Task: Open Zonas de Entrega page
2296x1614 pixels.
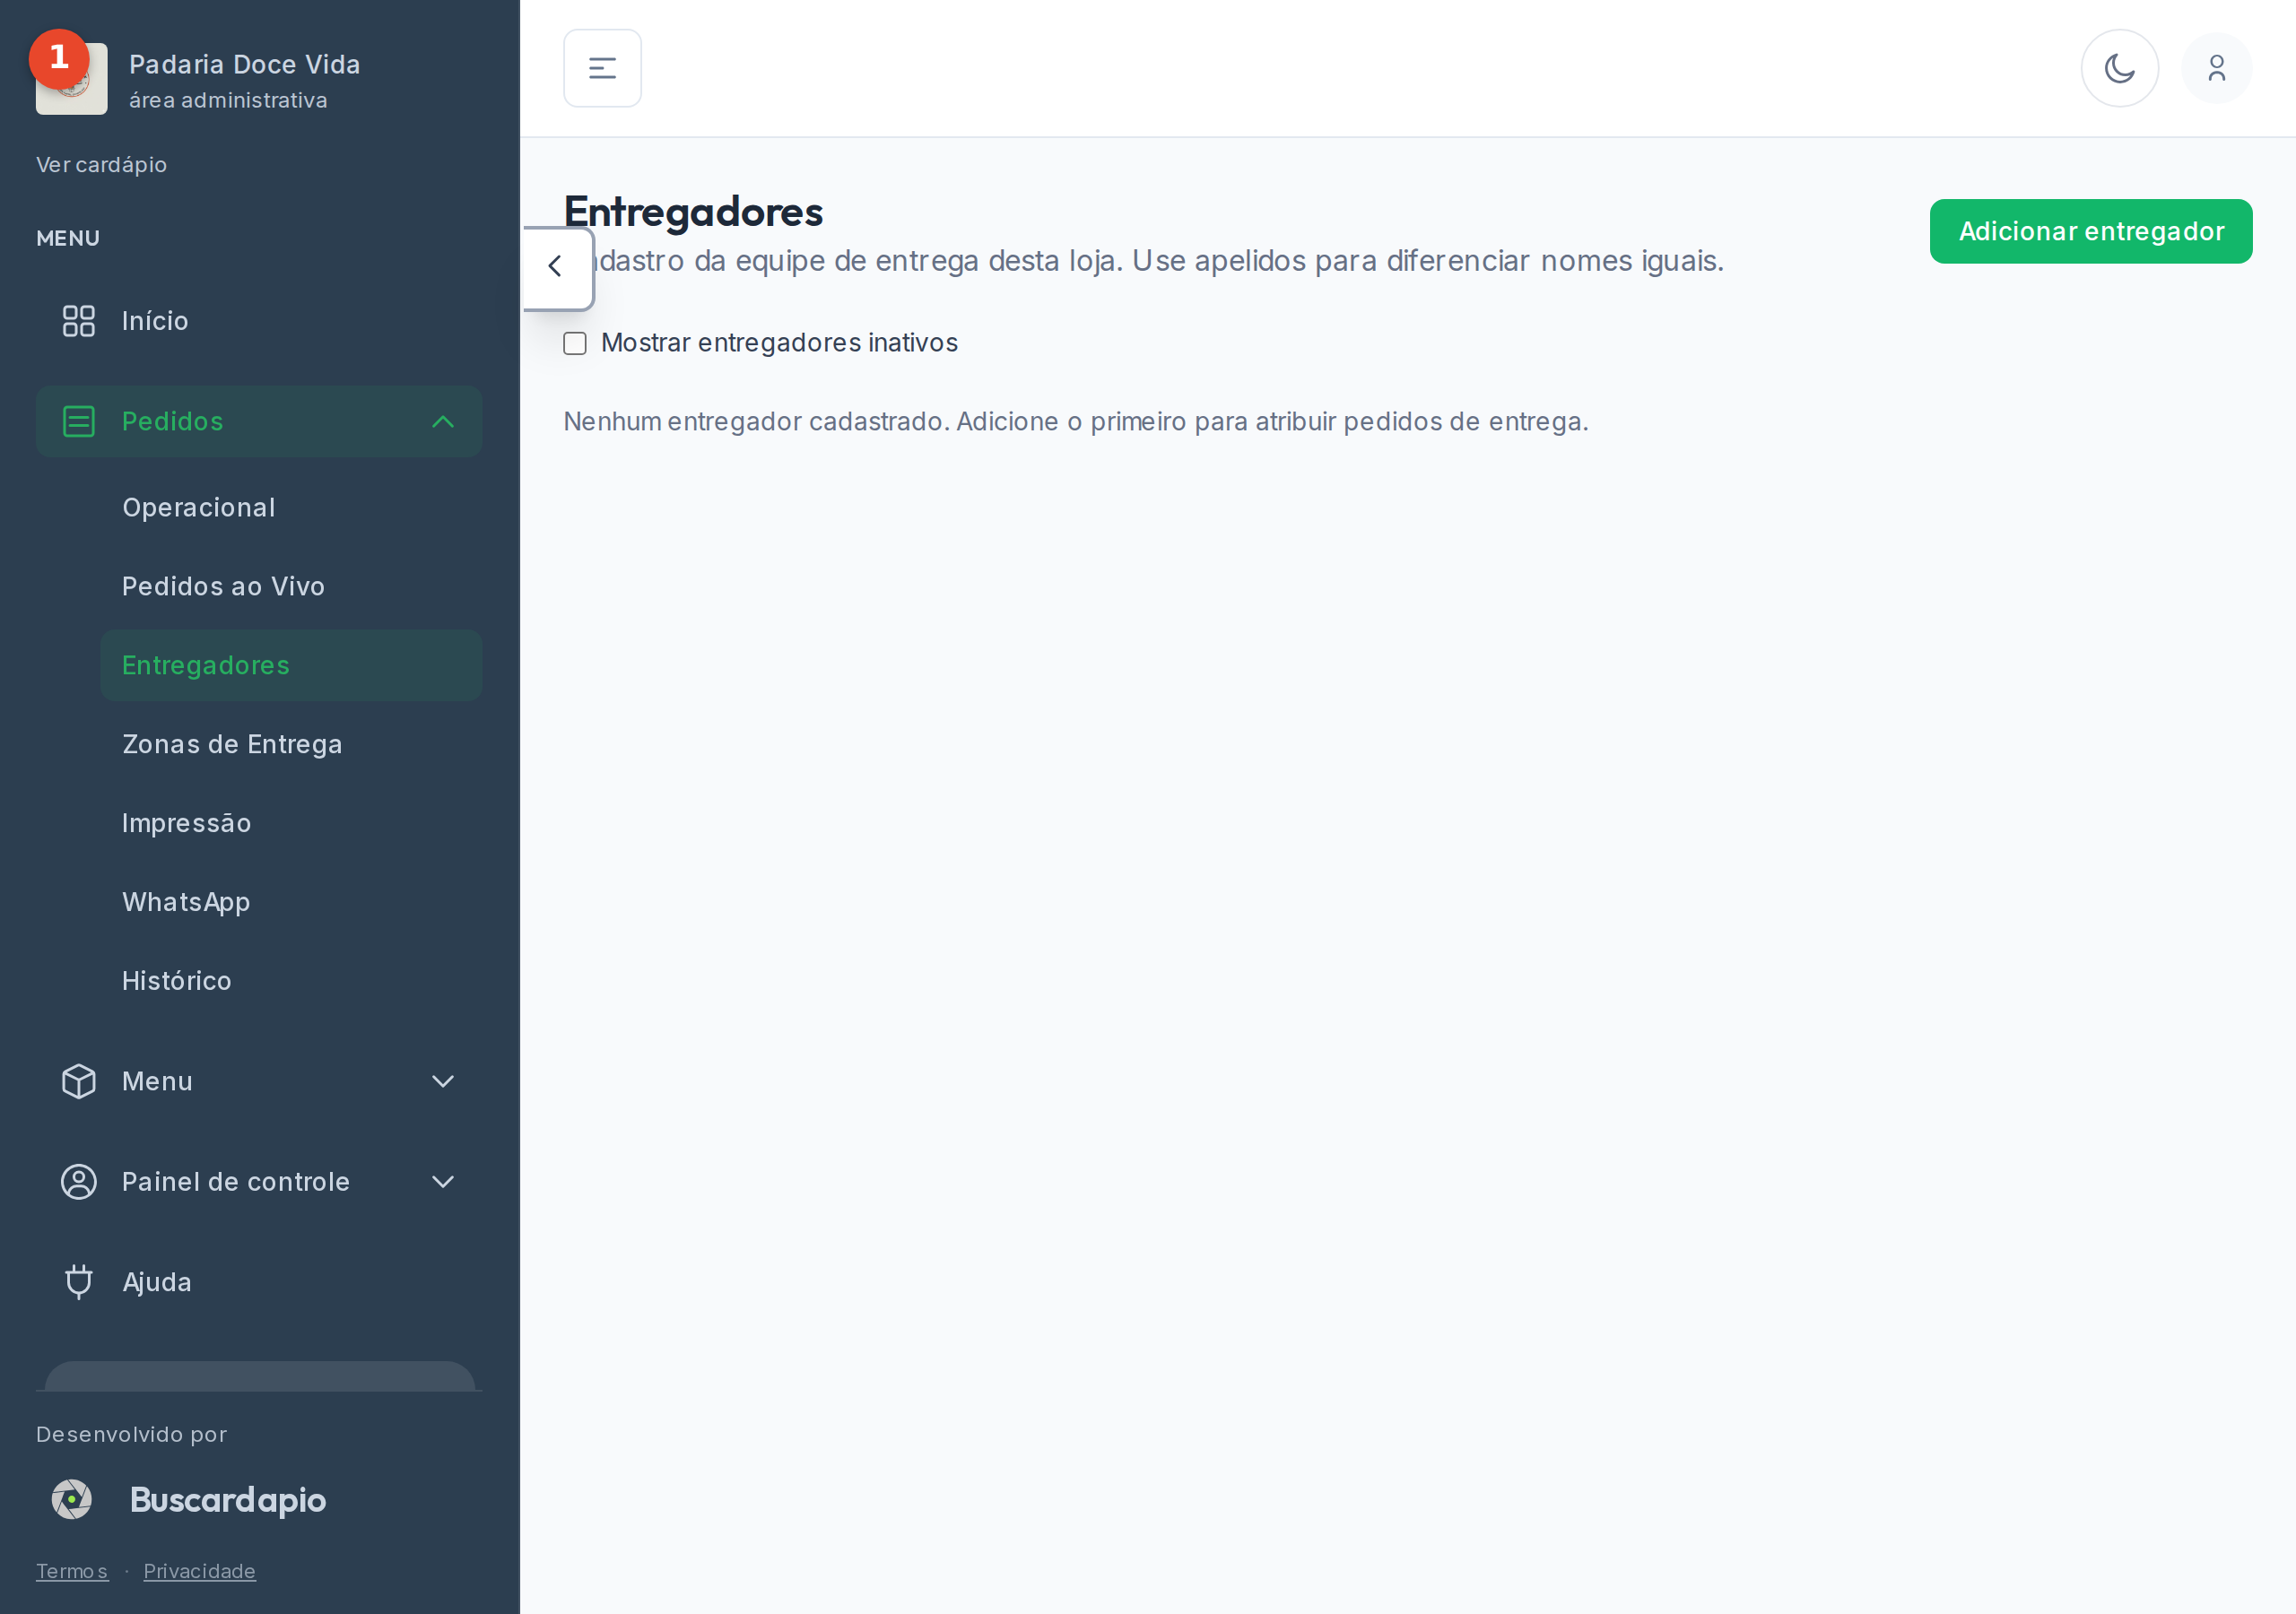Action: 291,744
